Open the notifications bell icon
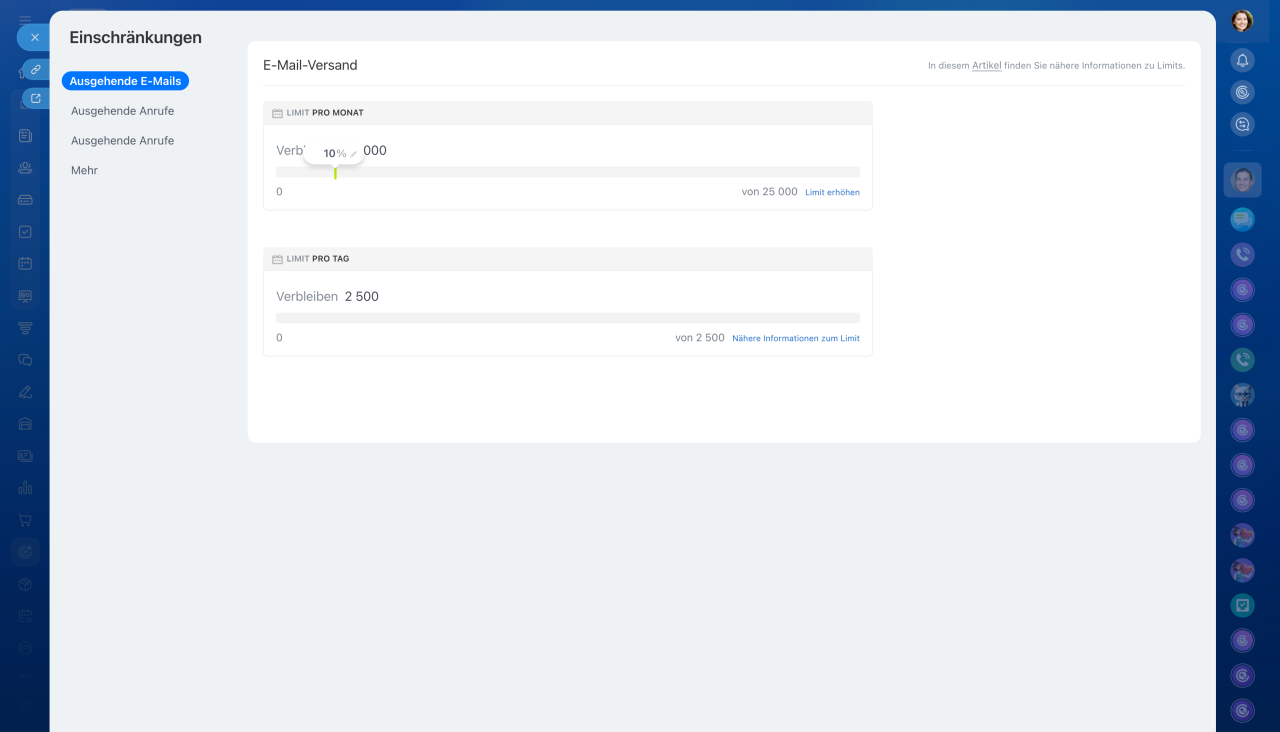Viewport: 1280px width, 732px height. [x=1242, y=60]
